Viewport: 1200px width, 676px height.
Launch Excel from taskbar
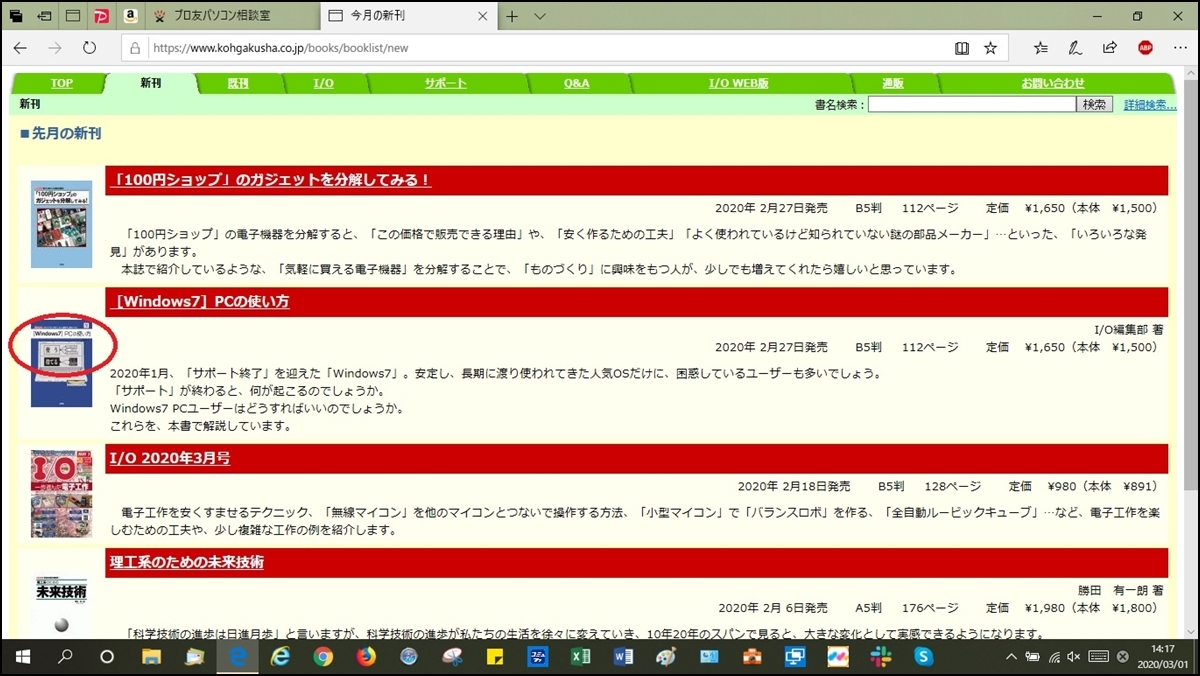click(580, 658)
